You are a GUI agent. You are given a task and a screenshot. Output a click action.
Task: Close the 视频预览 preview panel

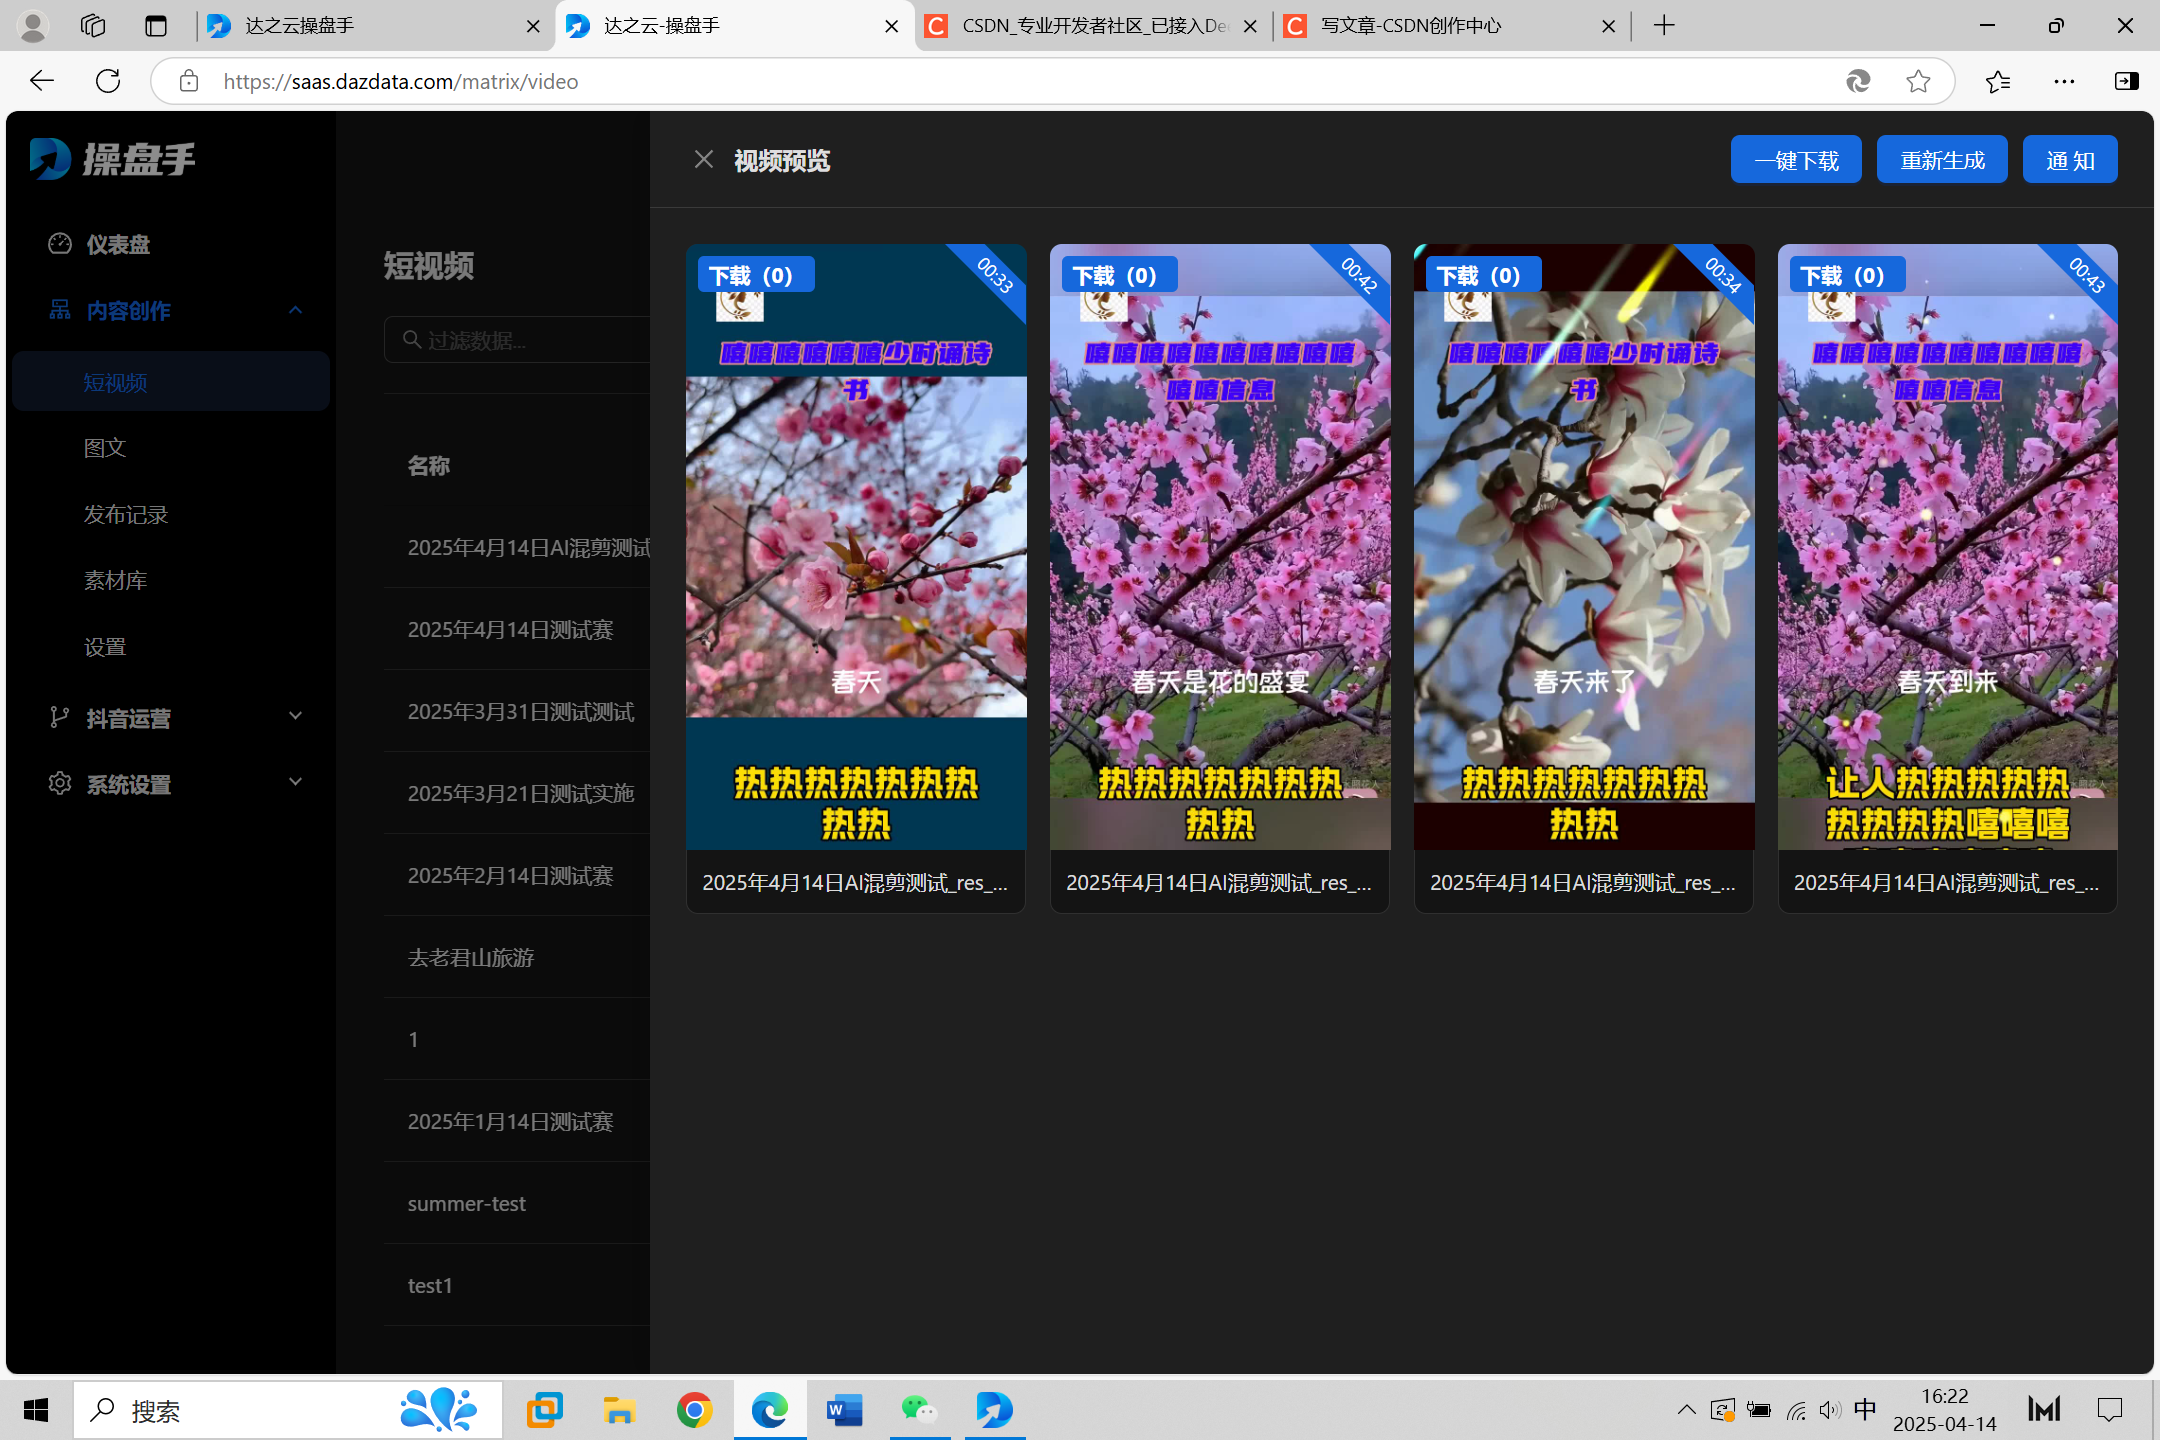704,160
